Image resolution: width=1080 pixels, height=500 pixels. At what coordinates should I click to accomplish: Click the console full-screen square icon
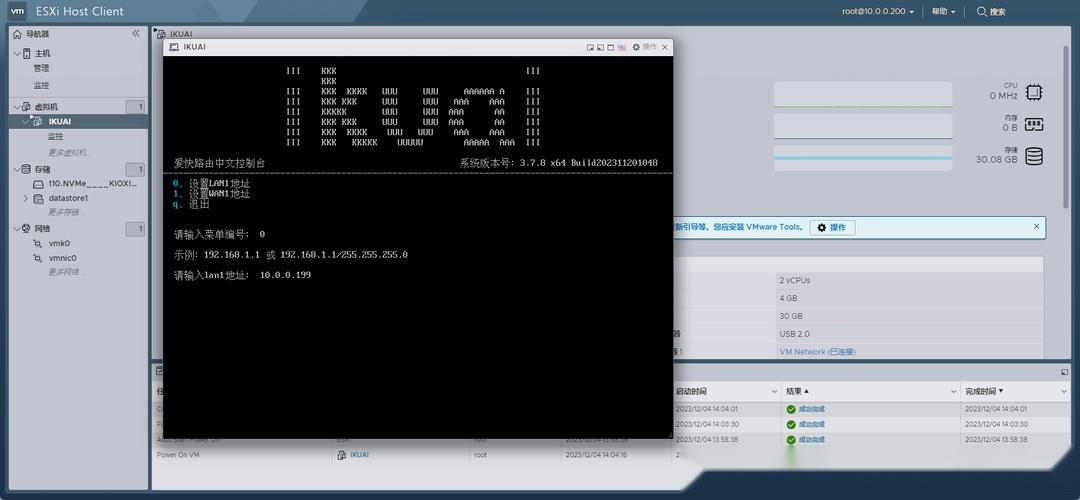pyautogui.click(x=610, y=48)
